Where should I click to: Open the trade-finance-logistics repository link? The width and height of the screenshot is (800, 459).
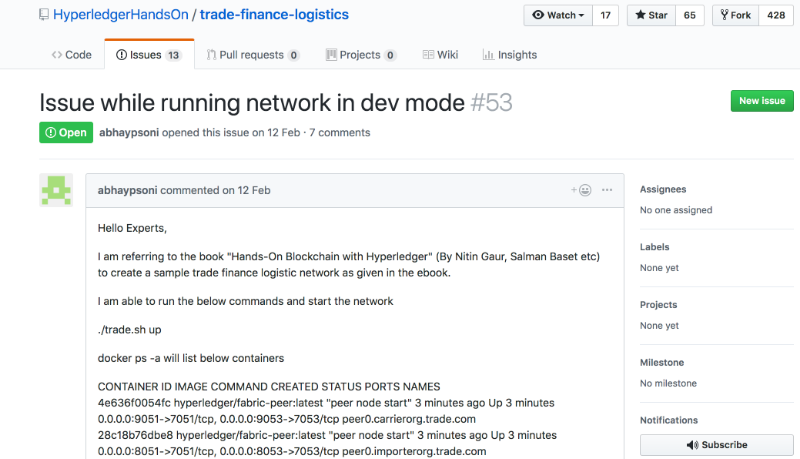click(274, 15)
